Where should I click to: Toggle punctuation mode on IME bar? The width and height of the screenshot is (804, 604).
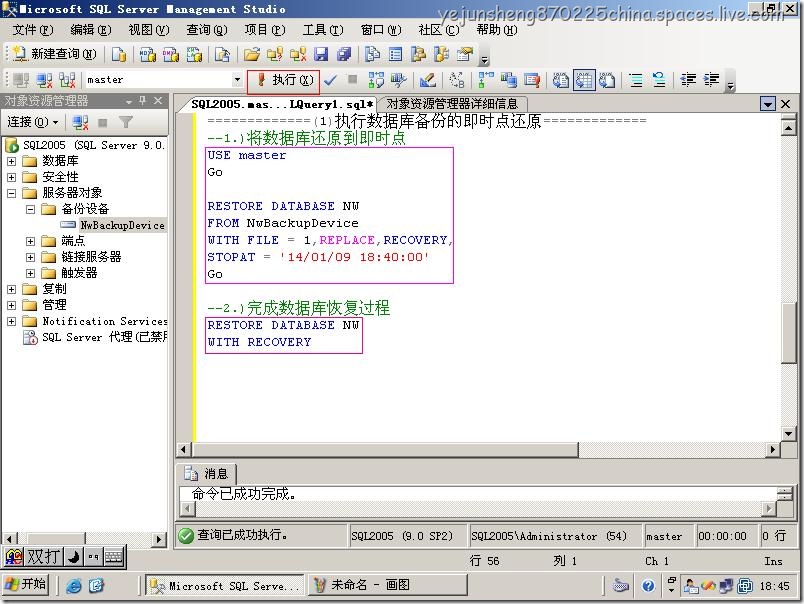[x=93, y=557]
